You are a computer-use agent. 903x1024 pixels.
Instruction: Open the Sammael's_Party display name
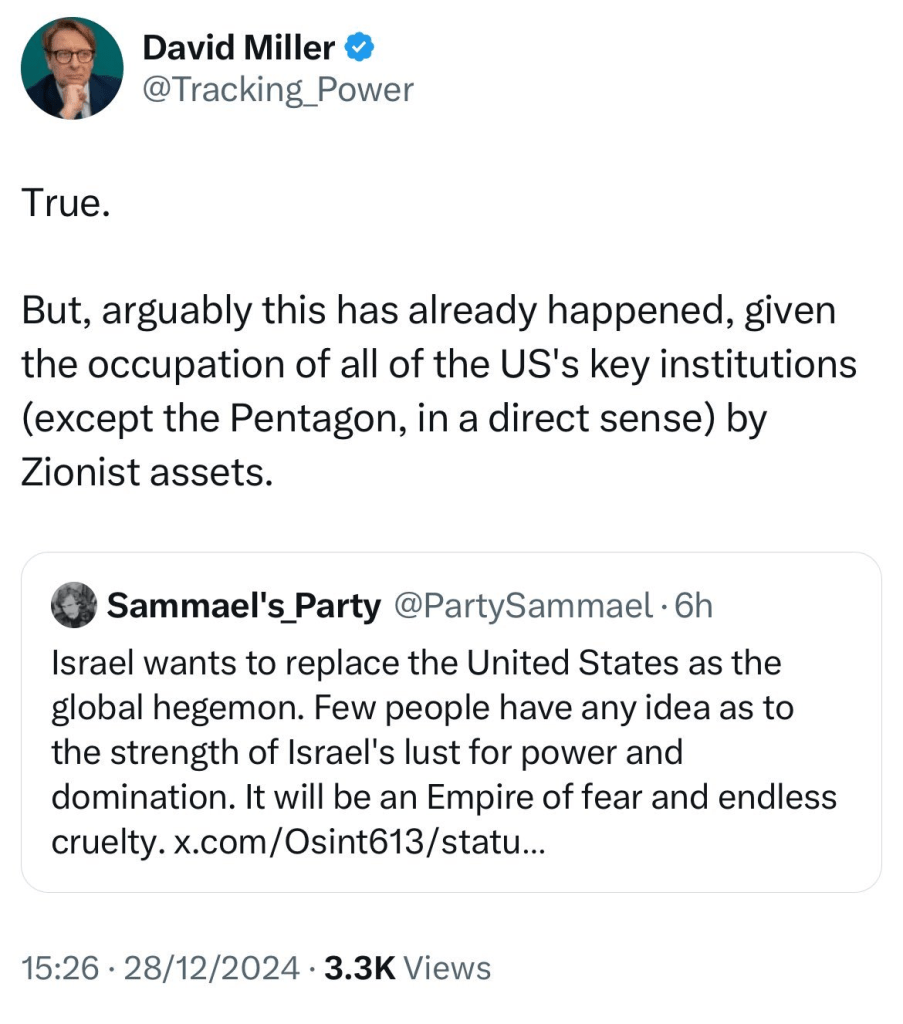243,605
